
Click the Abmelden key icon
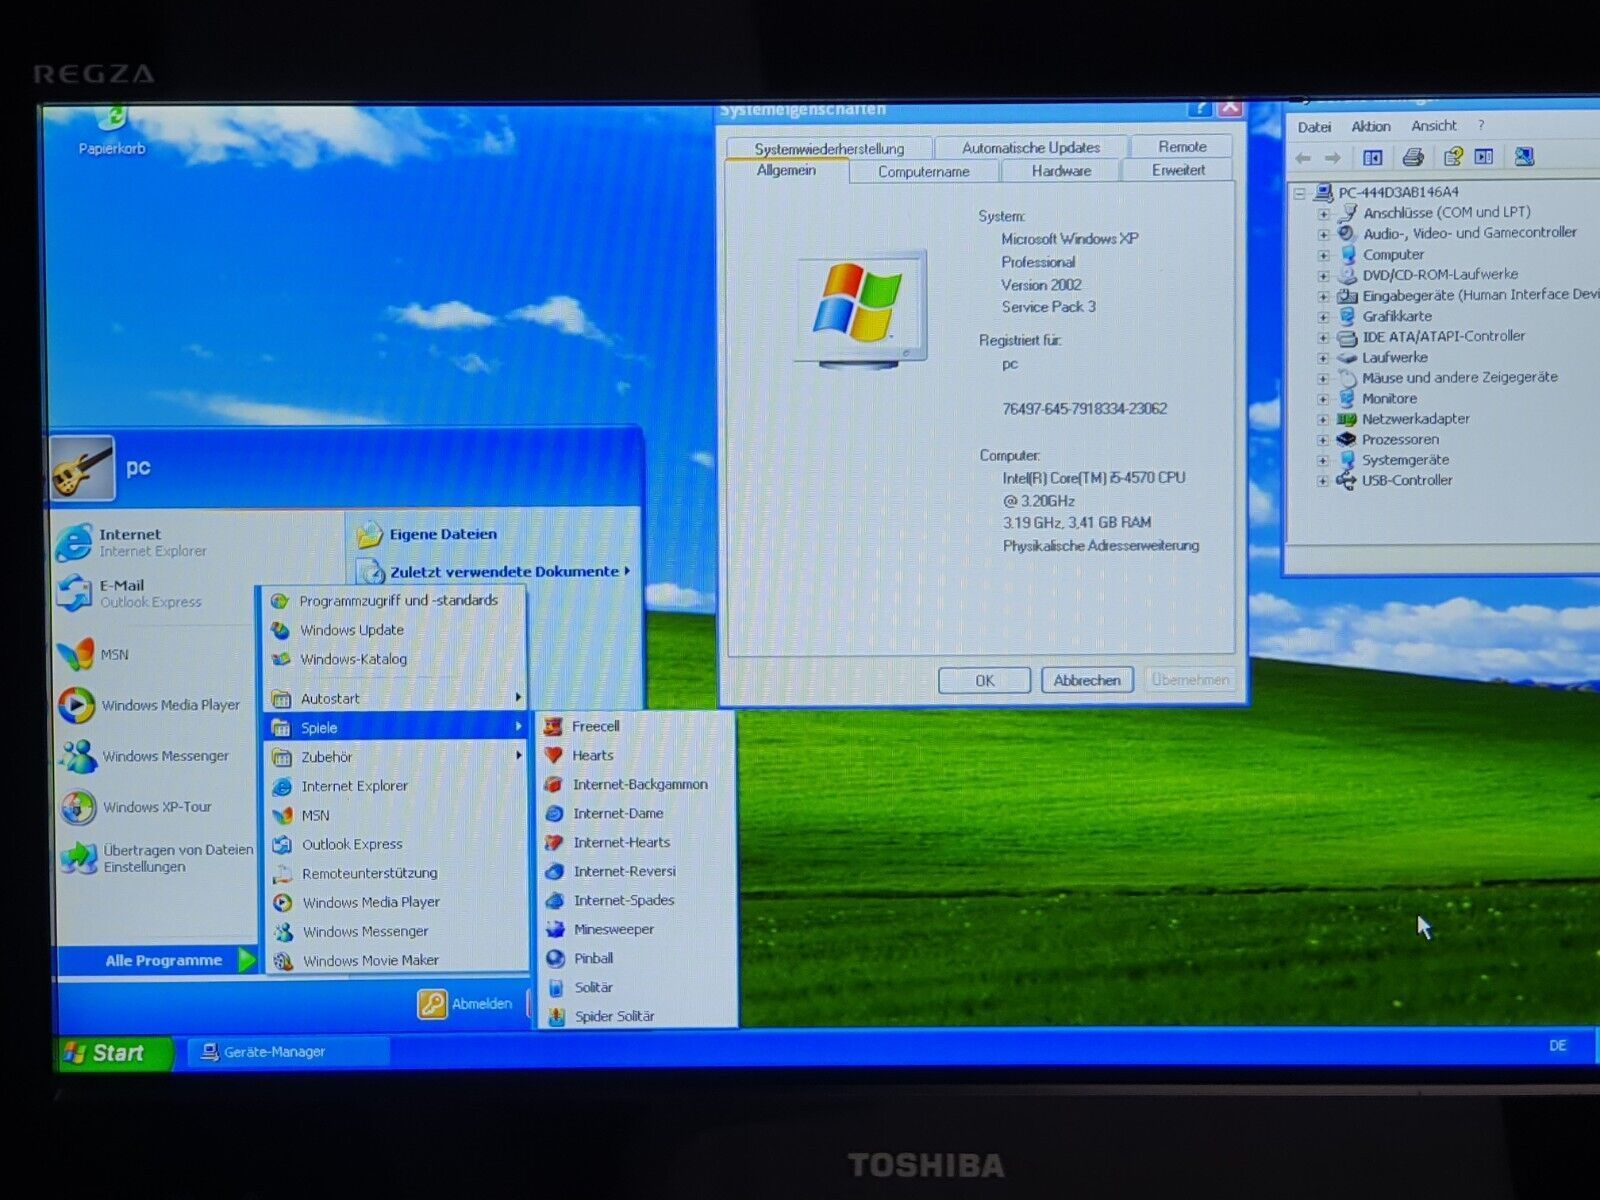click(432, 1003)
